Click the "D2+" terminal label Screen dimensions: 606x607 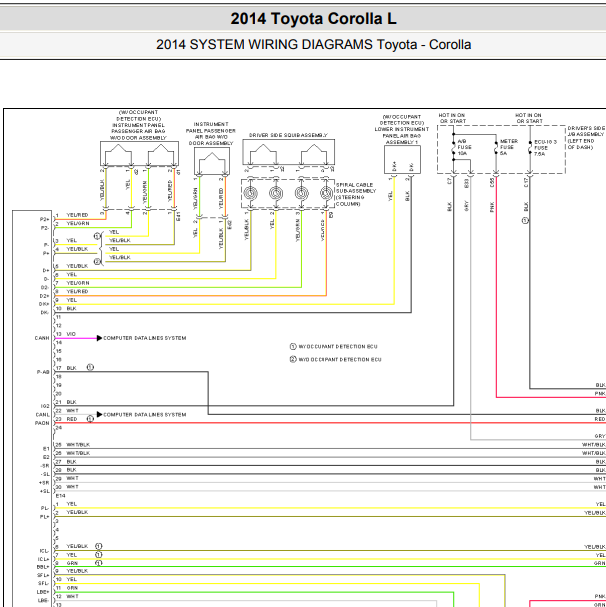coord(45,297)
